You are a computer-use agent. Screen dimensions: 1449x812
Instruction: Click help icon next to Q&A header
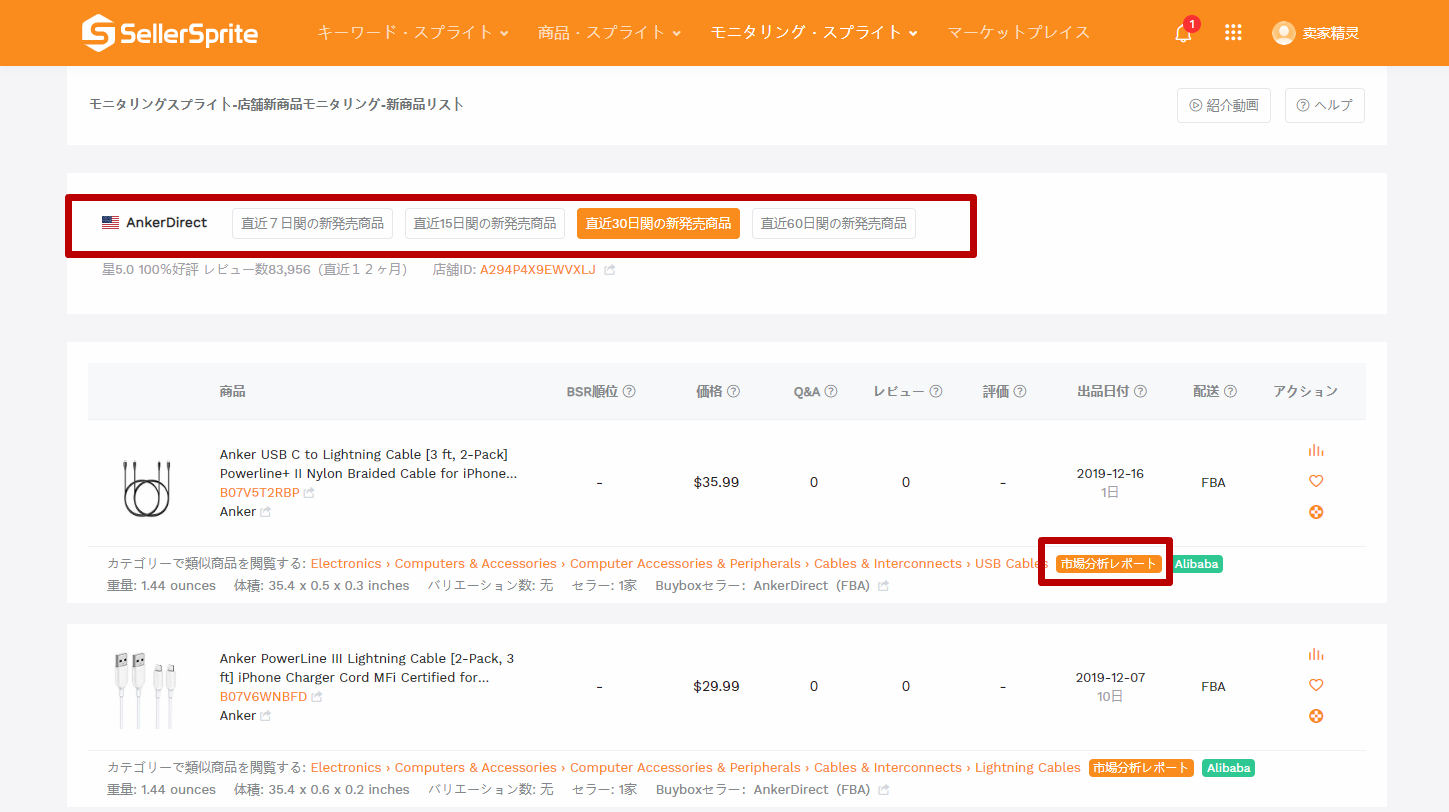(830, 392)
